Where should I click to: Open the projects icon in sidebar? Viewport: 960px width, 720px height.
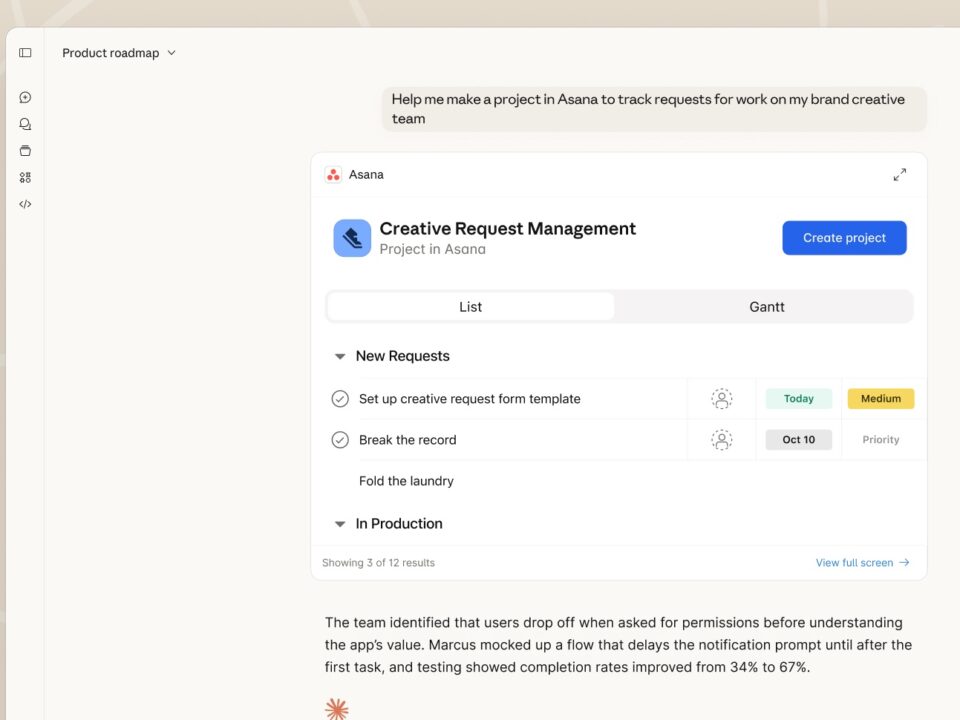25,151
